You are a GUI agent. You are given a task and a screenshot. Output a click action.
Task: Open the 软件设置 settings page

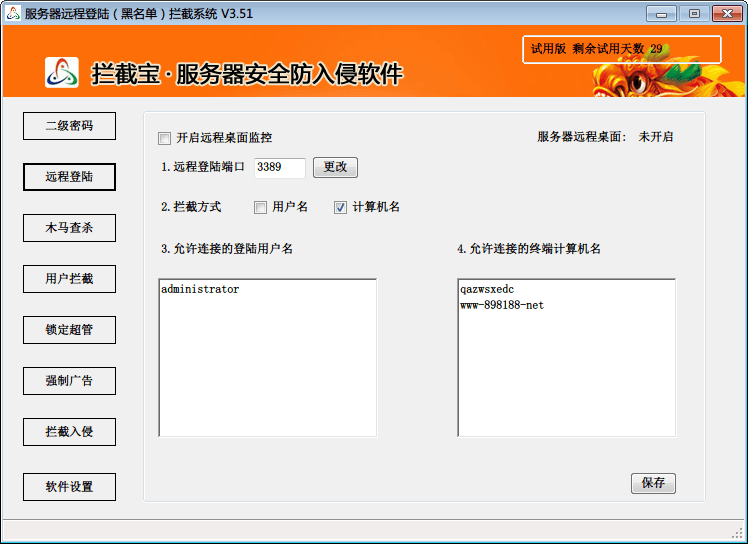(x=69, y=487)
